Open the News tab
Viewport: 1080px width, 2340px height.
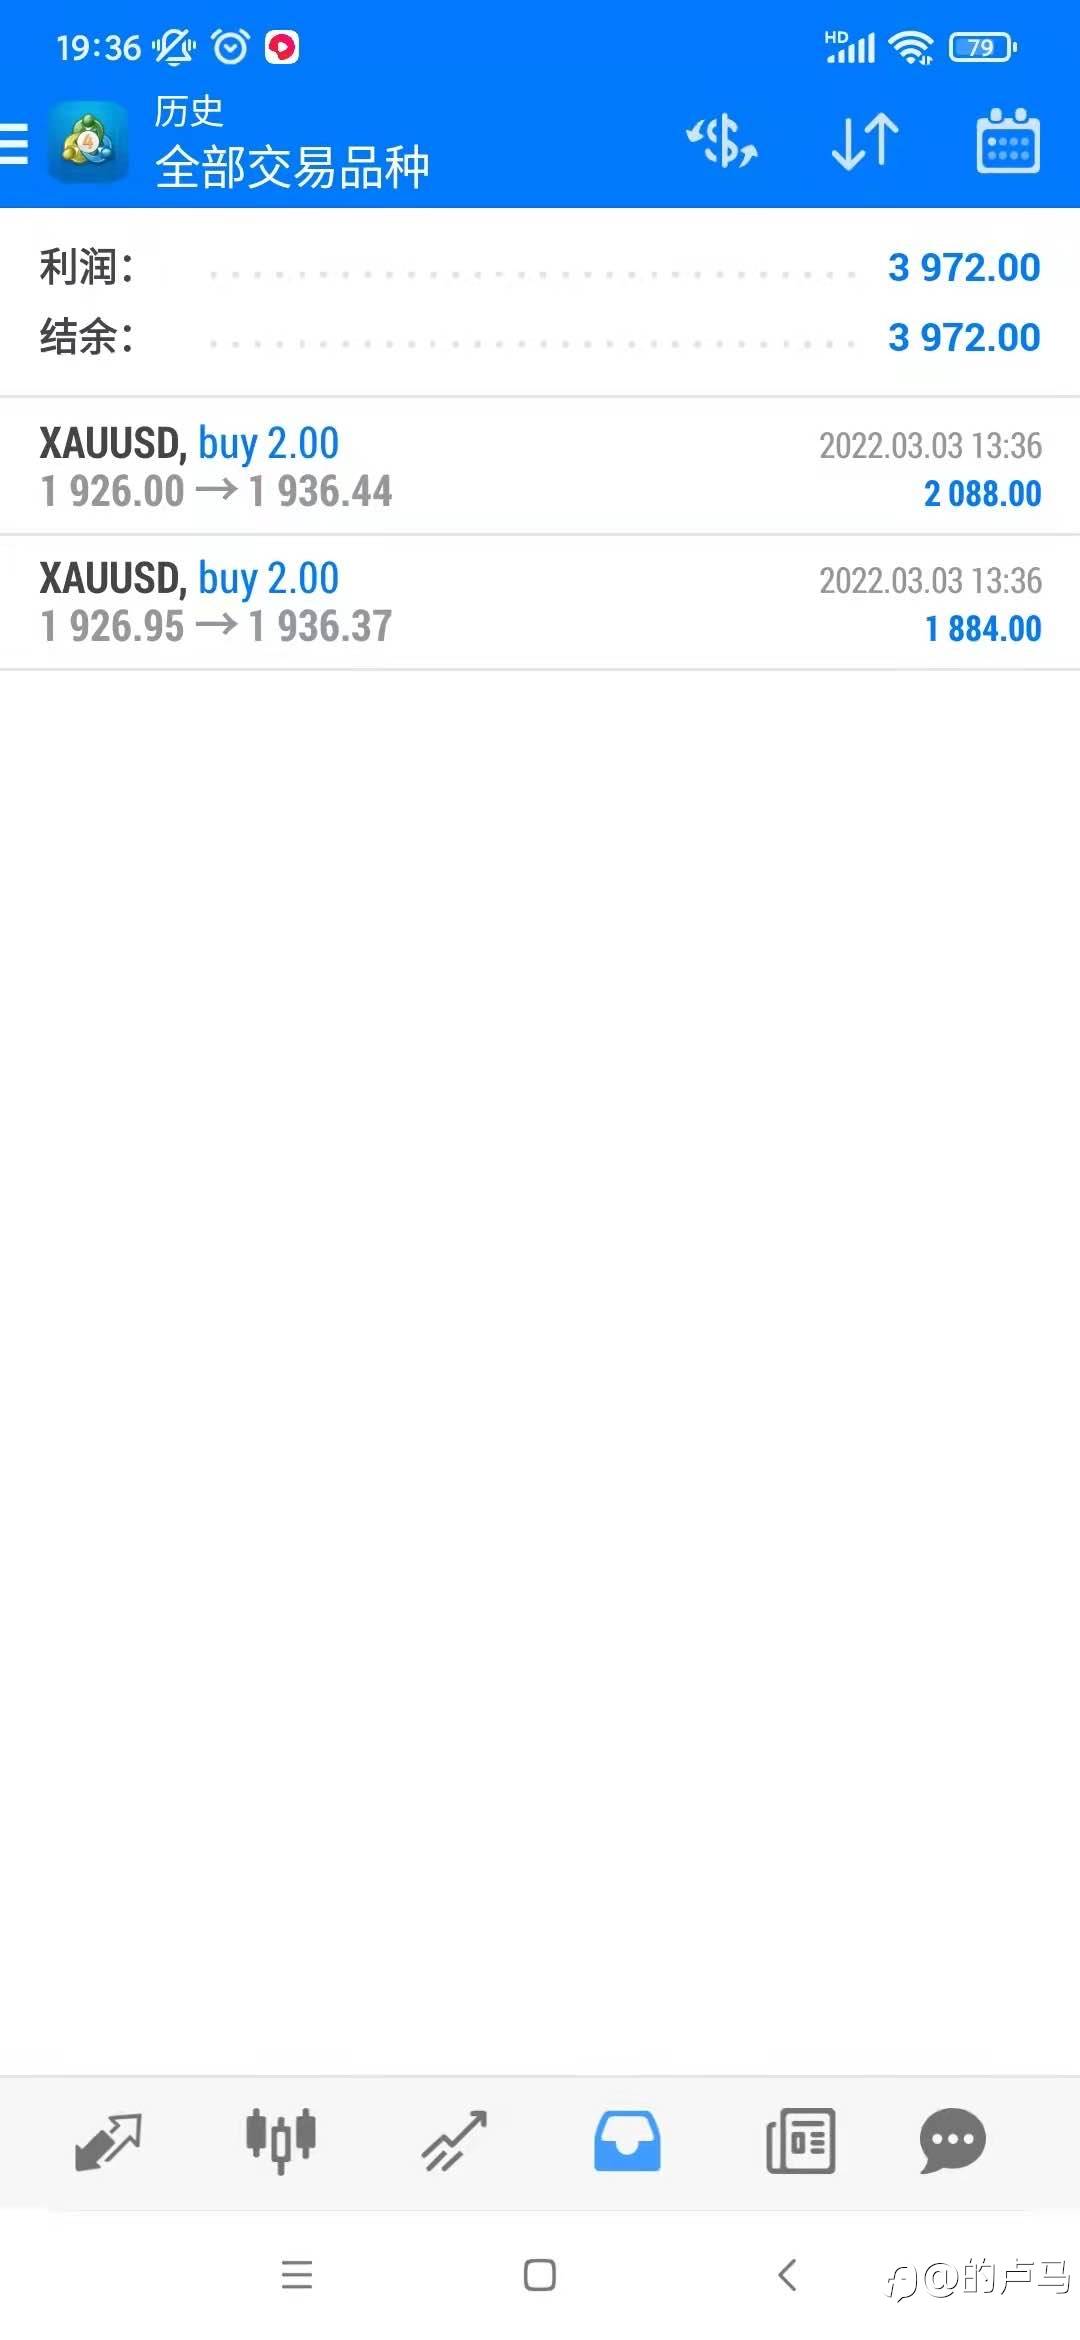(x=800, y=2140)
